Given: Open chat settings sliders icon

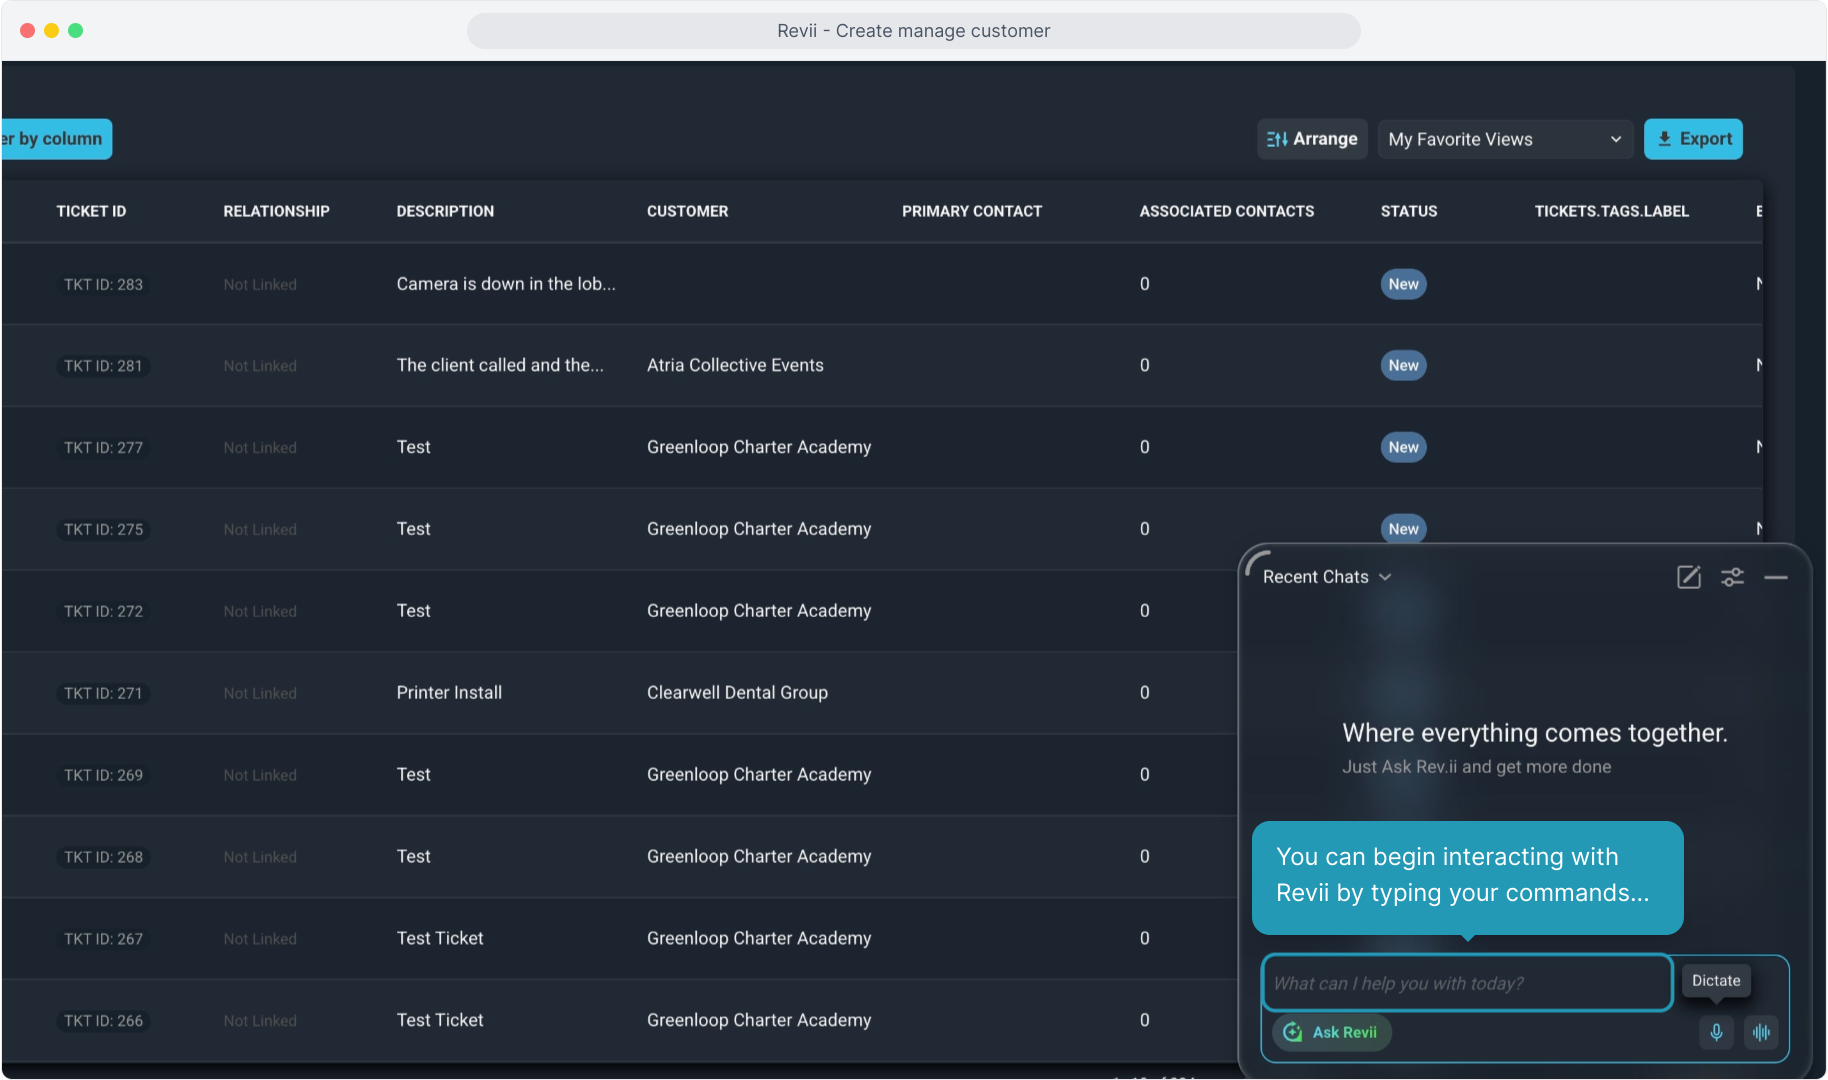Looking at the screenshot, I should tap(1732, 577).
